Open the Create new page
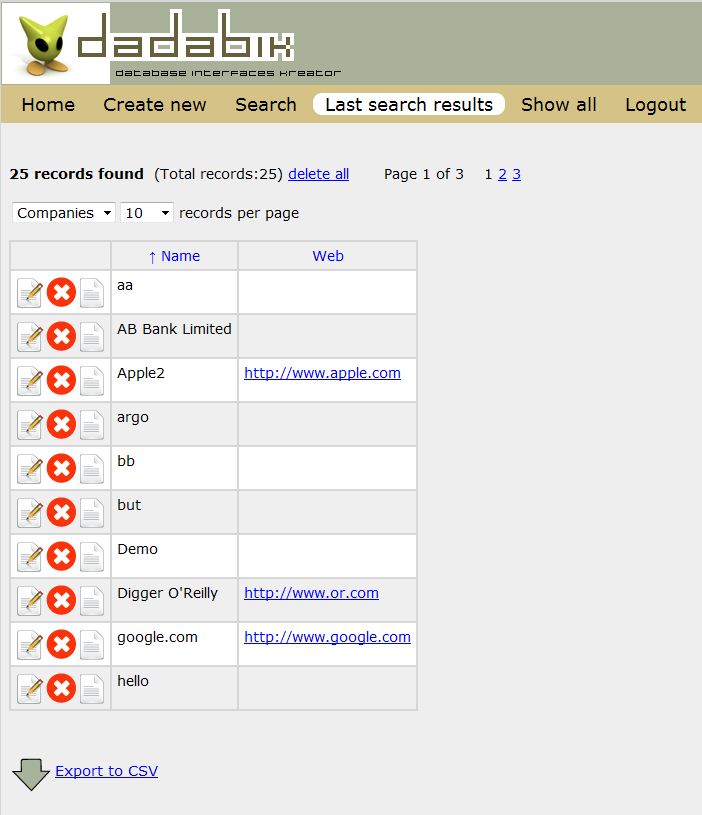This screenshot has height=815, width=702. click(x=155, y=105)
